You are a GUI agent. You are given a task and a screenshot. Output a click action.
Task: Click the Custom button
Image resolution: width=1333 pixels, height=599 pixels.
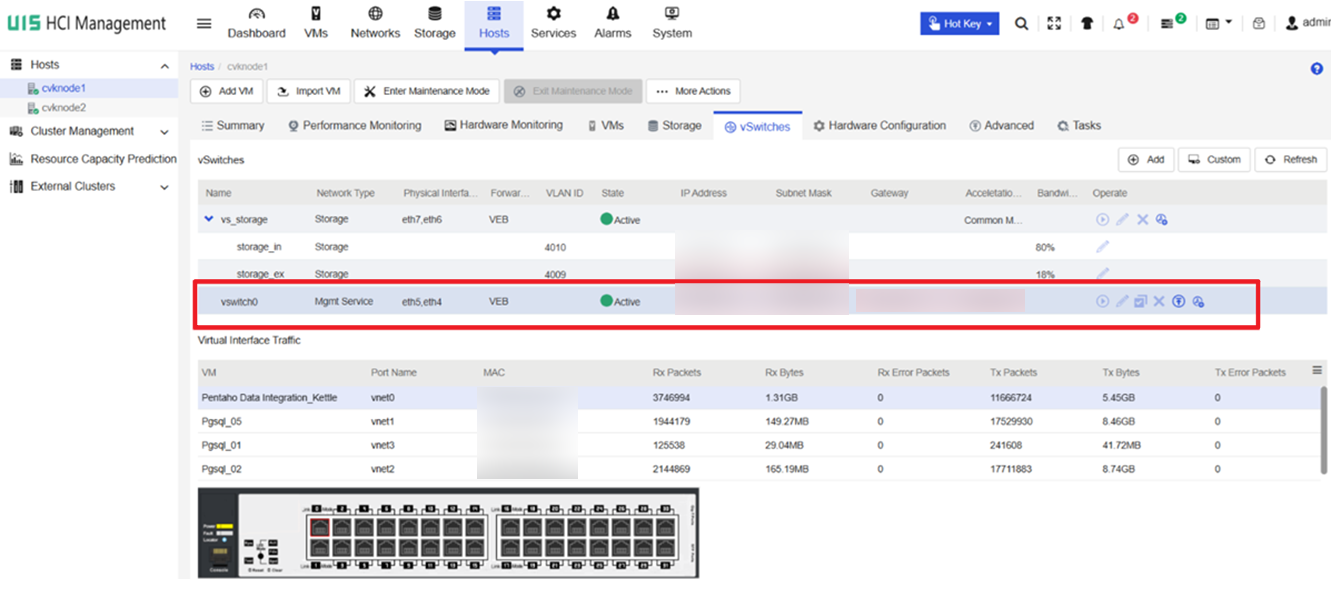[x=1214, y=160]
